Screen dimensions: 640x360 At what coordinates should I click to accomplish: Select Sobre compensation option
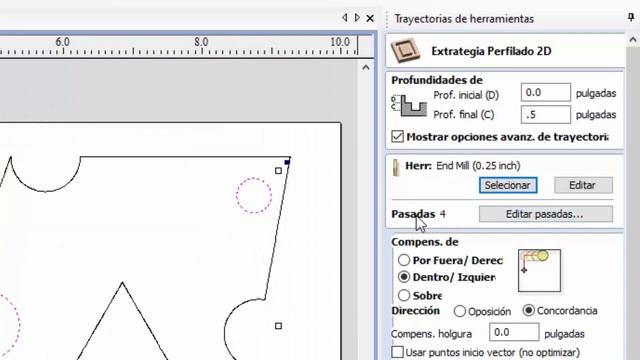tap(404, 295)
